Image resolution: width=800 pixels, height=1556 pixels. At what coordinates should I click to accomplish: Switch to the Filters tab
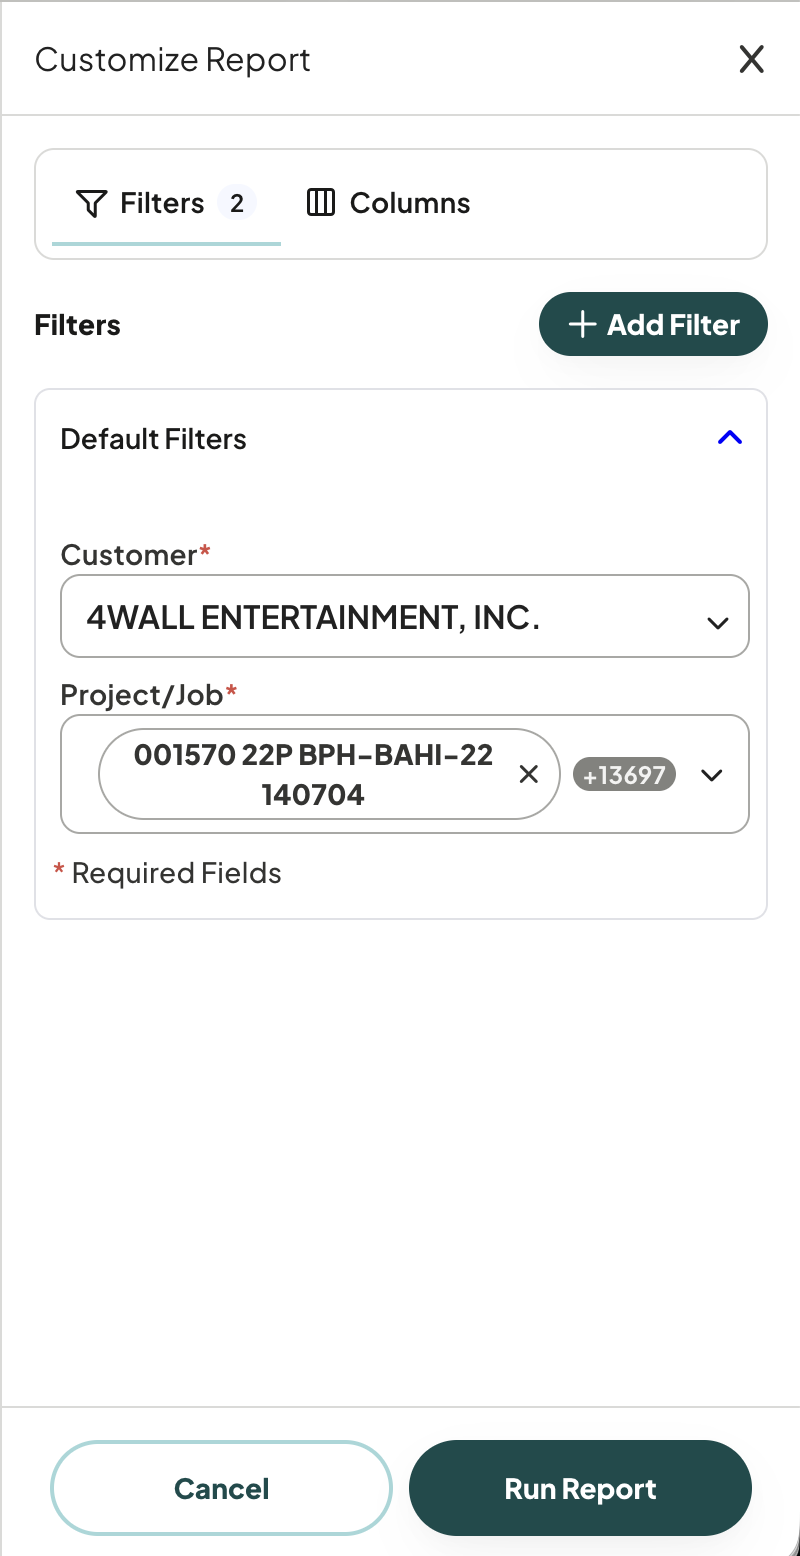pyautogui.click(x=166, y=204)
